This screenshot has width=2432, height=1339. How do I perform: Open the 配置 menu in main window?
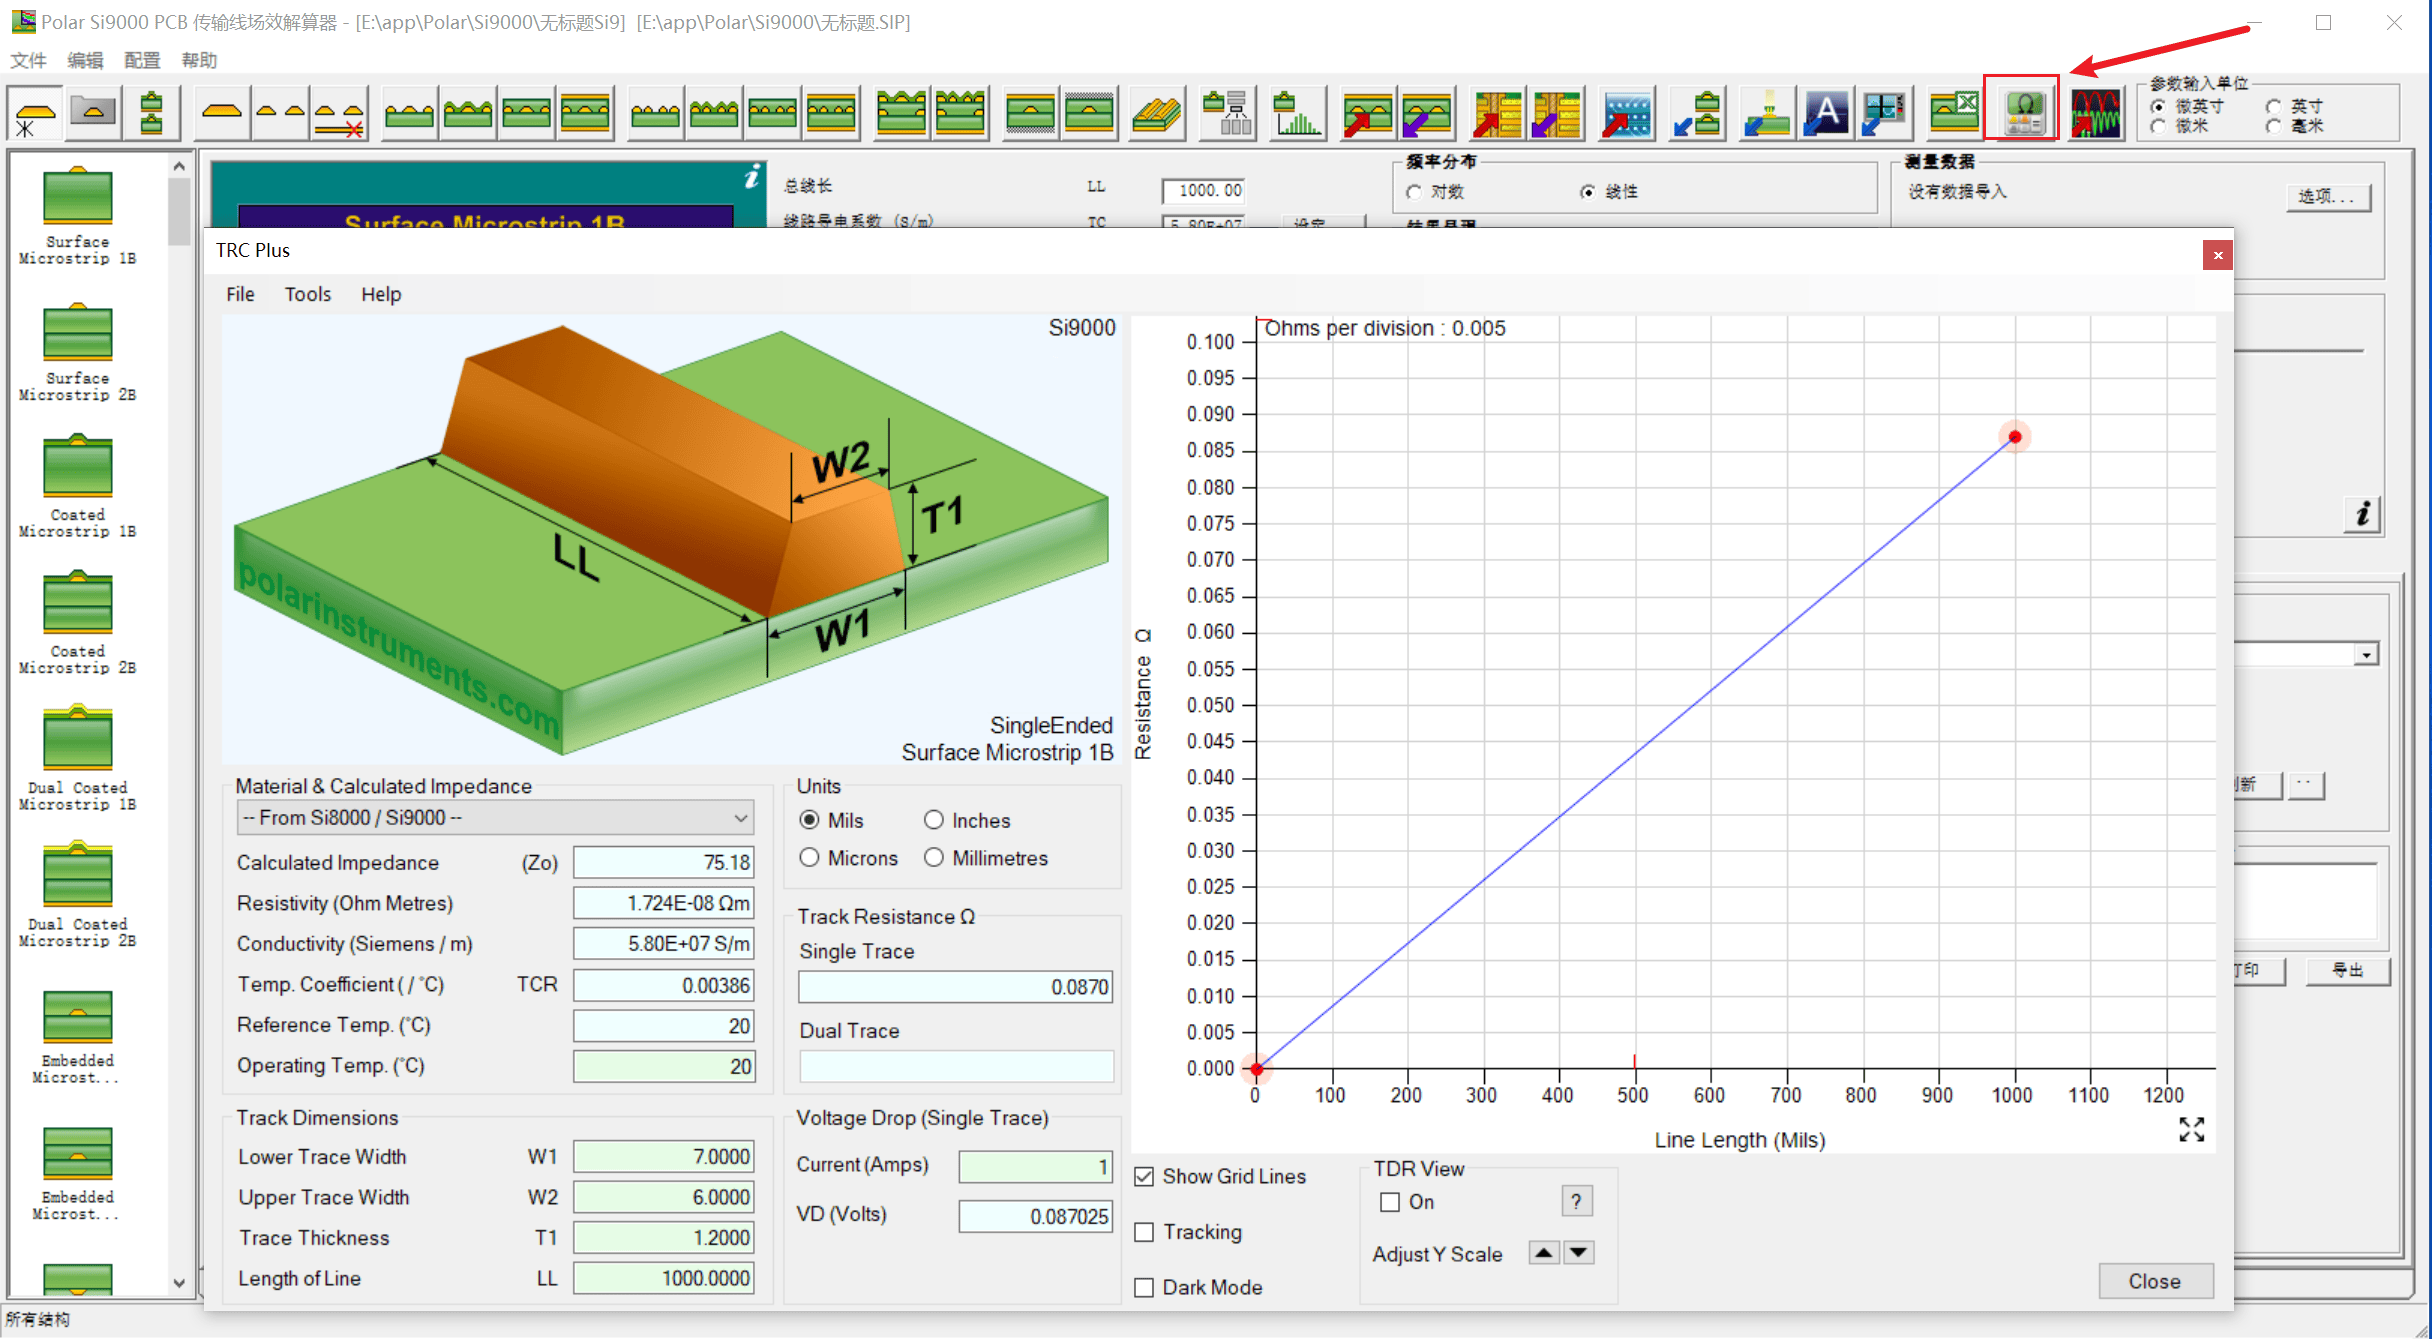(x=141, y=60)
